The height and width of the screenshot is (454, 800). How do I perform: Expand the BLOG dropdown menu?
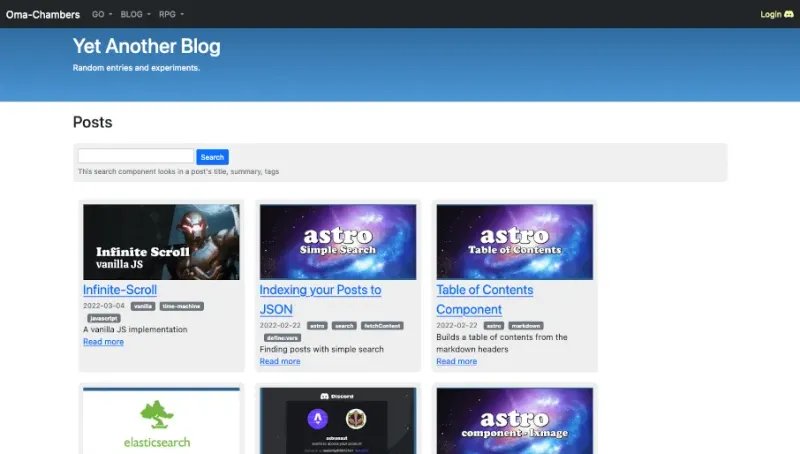[135, 14]
